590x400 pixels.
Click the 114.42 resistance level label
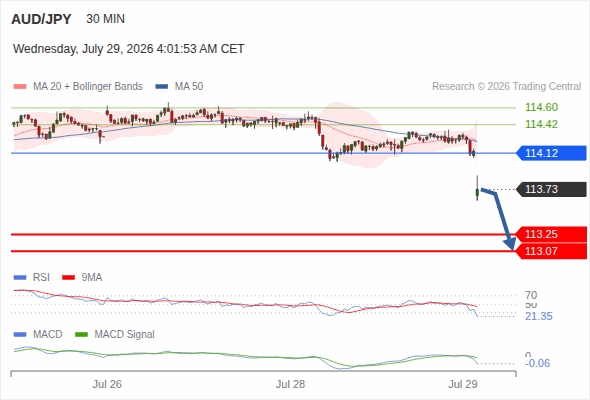click(541, 124)
